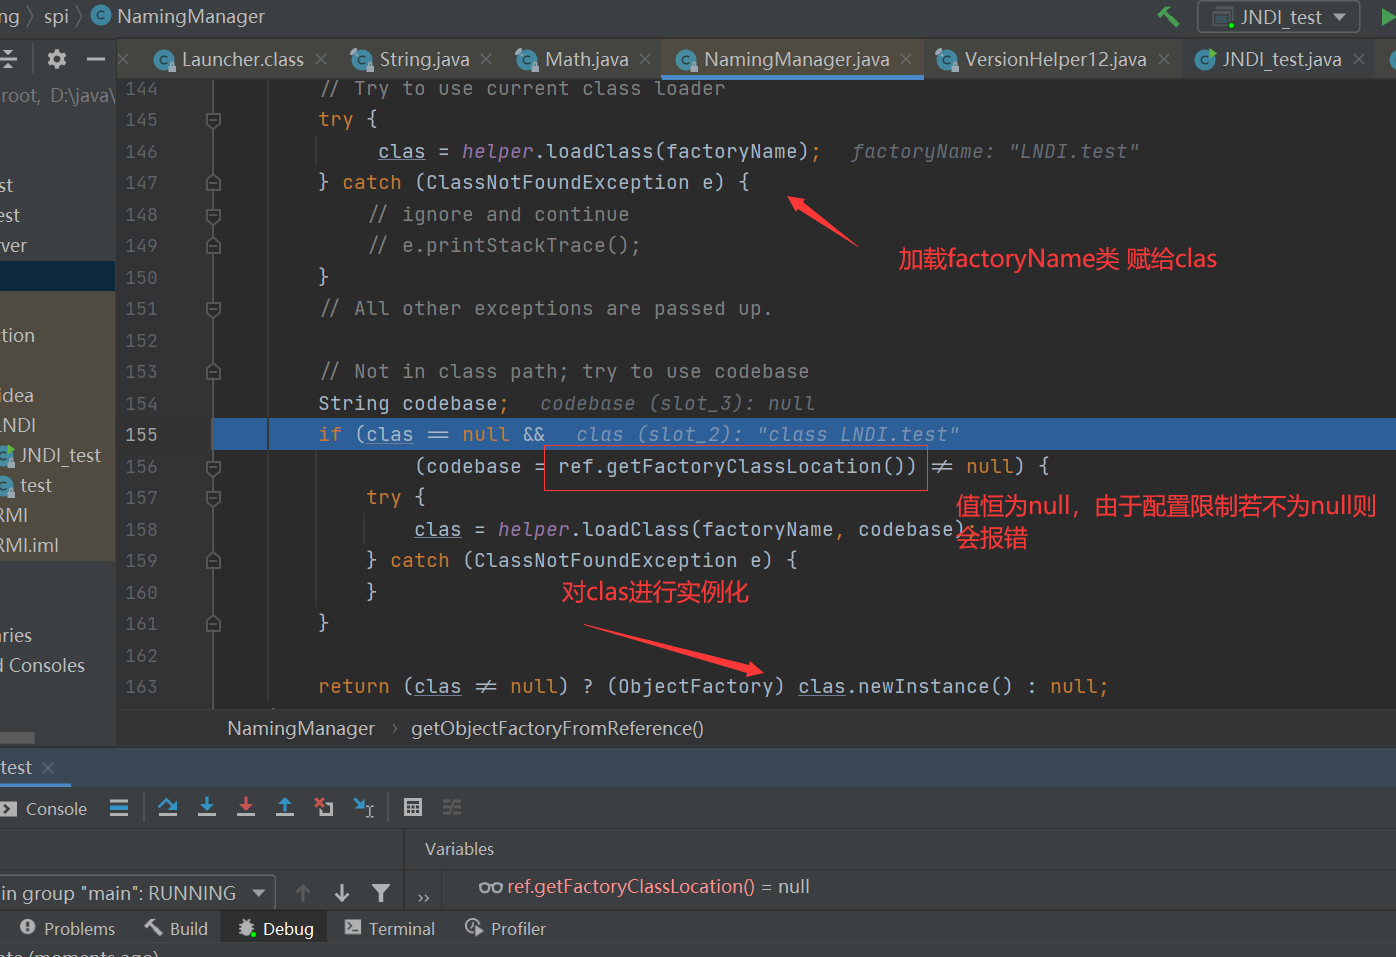Image resolution: width=1396 pixels, height=957 pixels.
Task: Run the JNDI_test configuration
Action: click(1388, 17)
